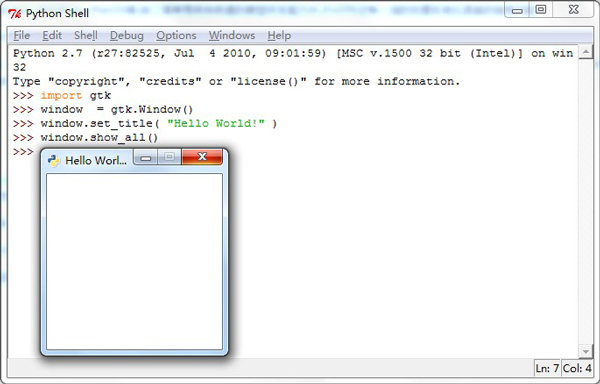Expand the Options menu
The image size is (600, 384).
pyautogui.click(x=176, y=36)
